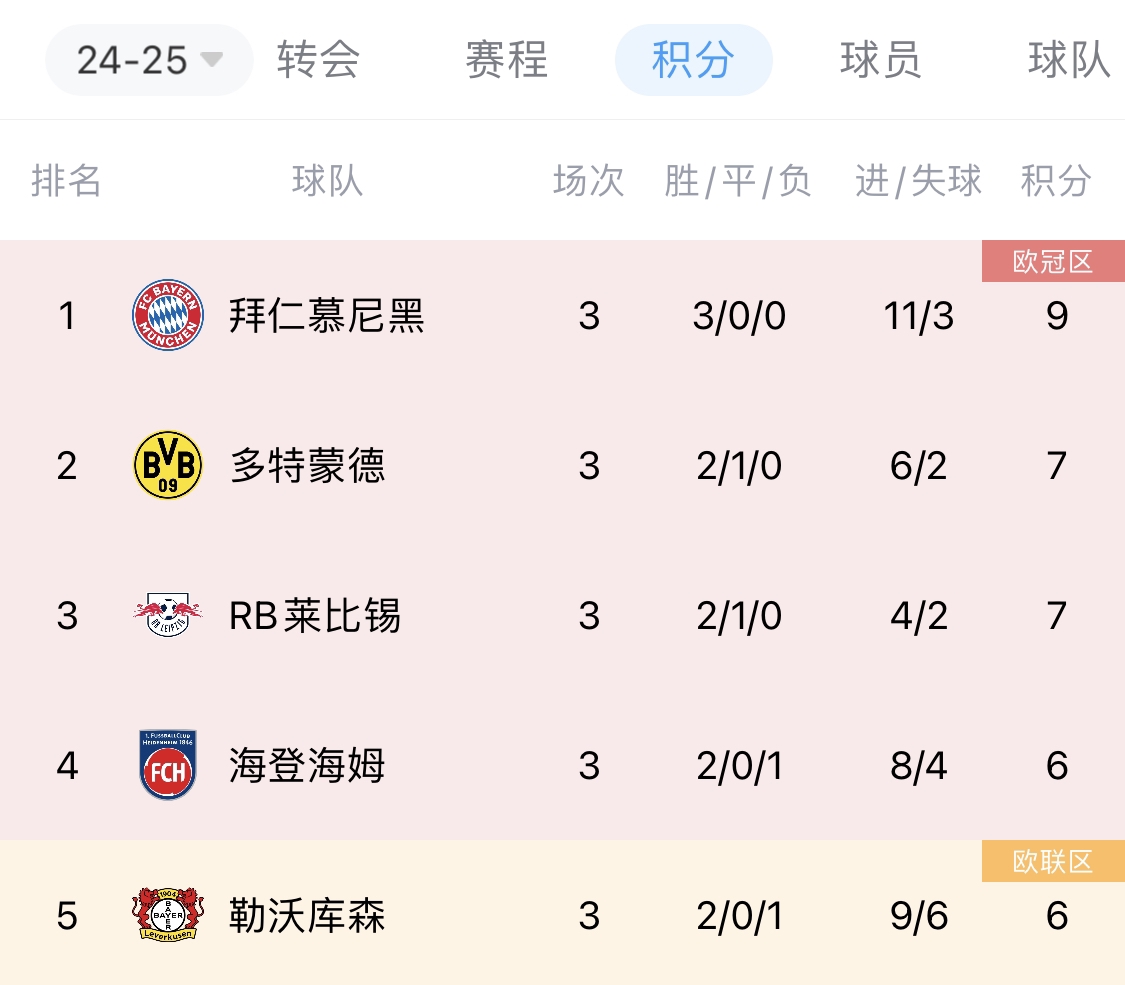Viewport: 1125px width, 985px height.
Task: Open team name 拜仁慕尼黑
Action: [327, 316]
